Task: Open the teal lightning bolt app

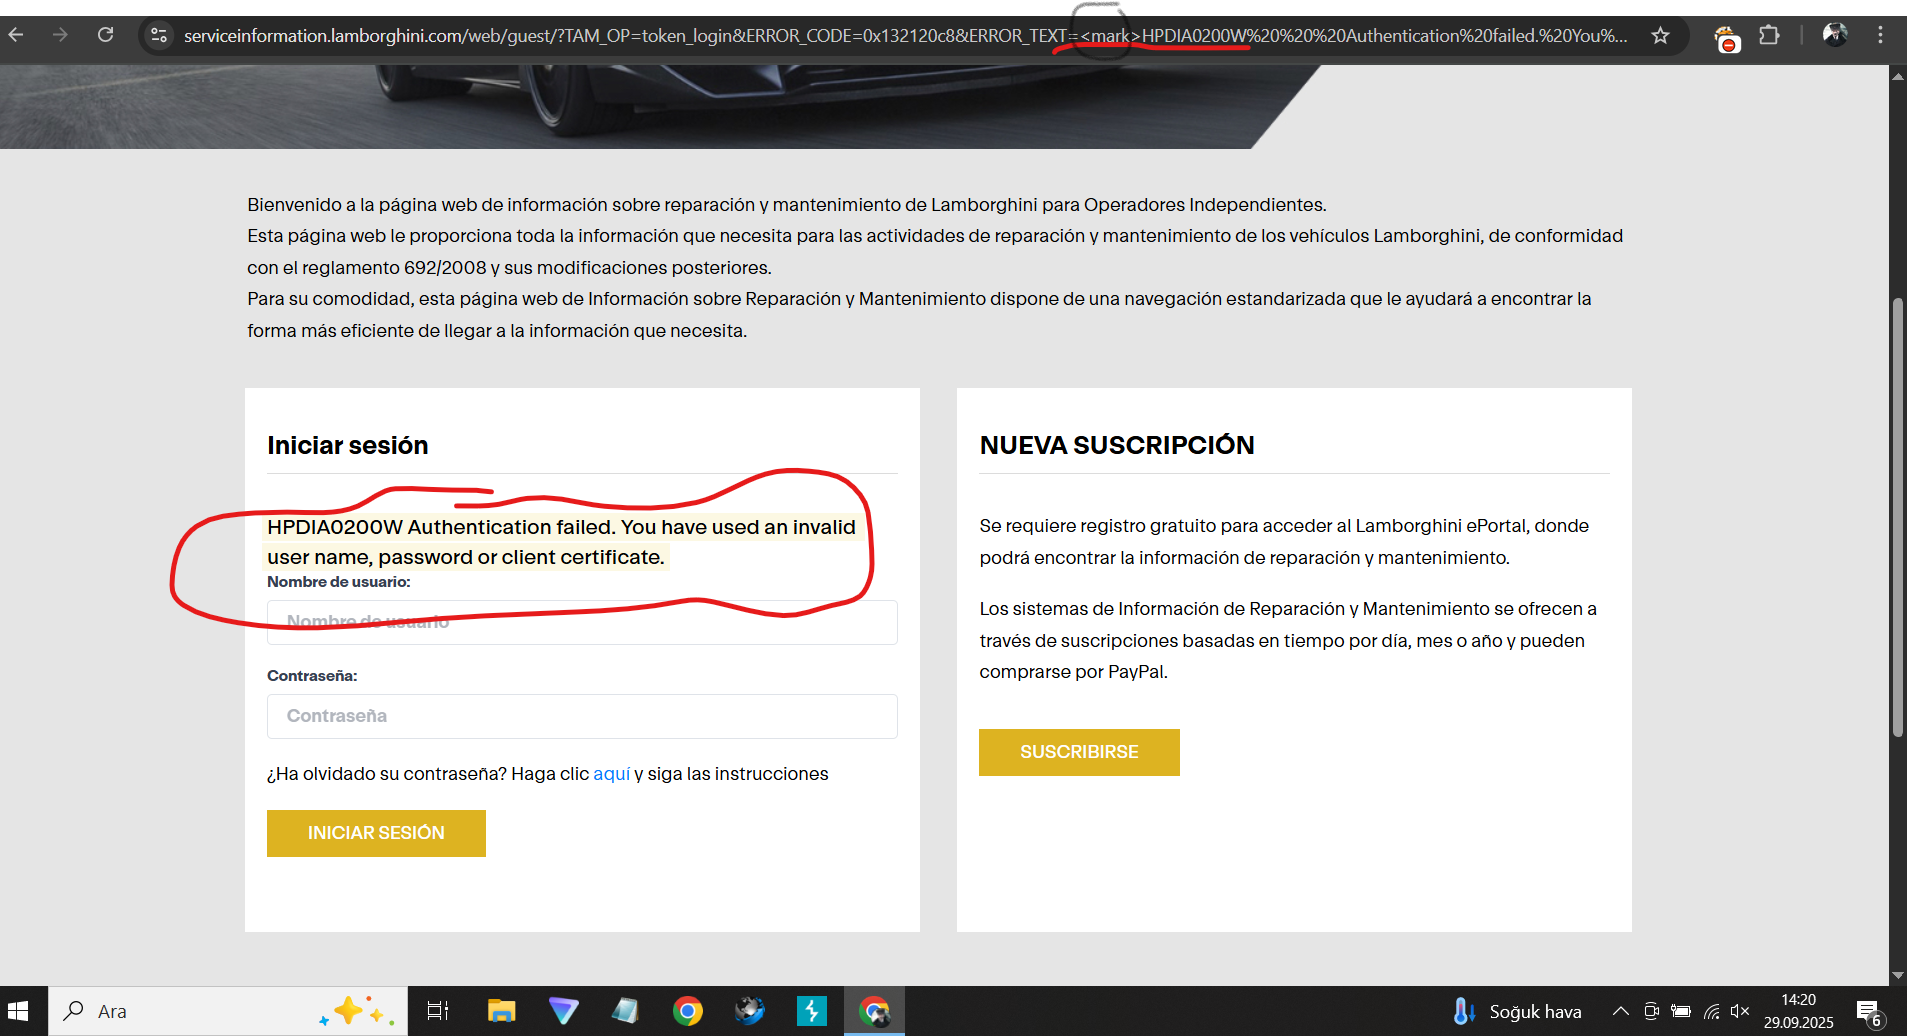Action: pos(811,1011)
